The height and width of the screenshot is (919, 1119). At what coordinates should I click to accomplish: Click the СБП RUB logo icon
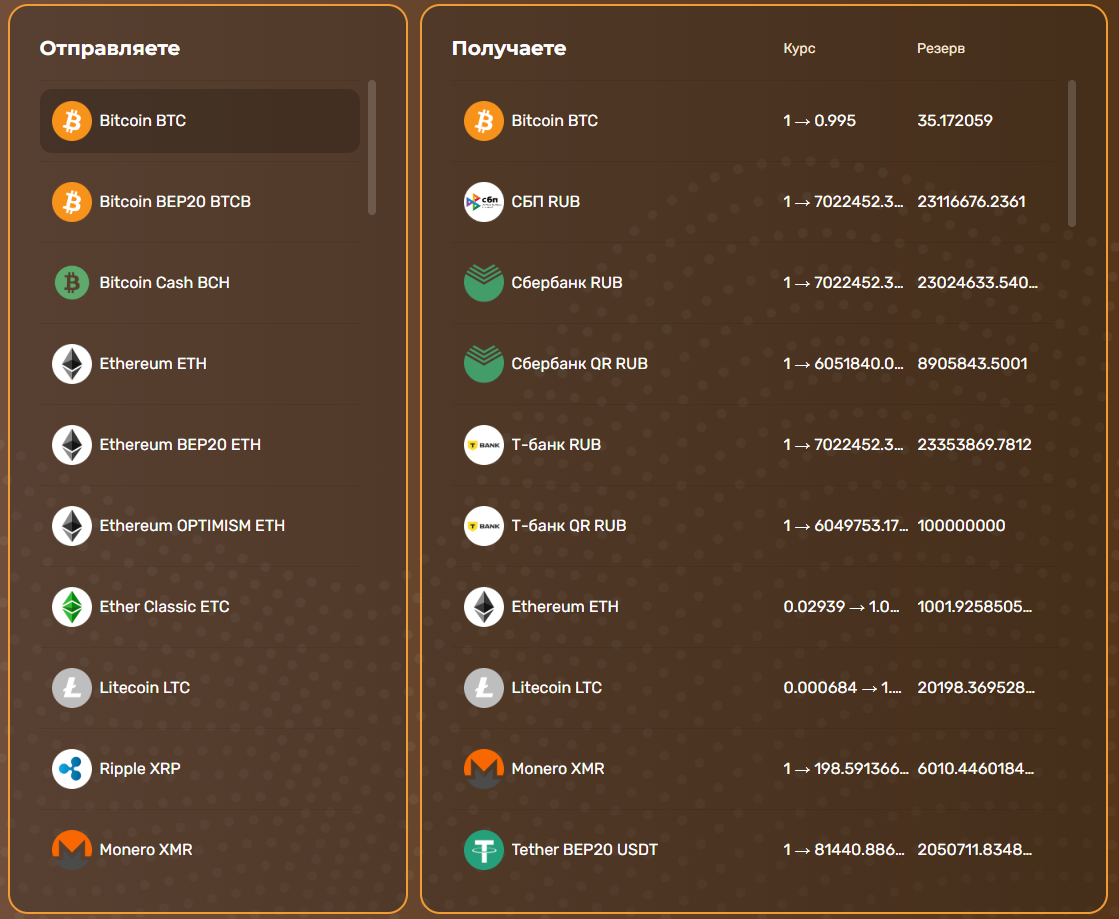tap(484, 202)
